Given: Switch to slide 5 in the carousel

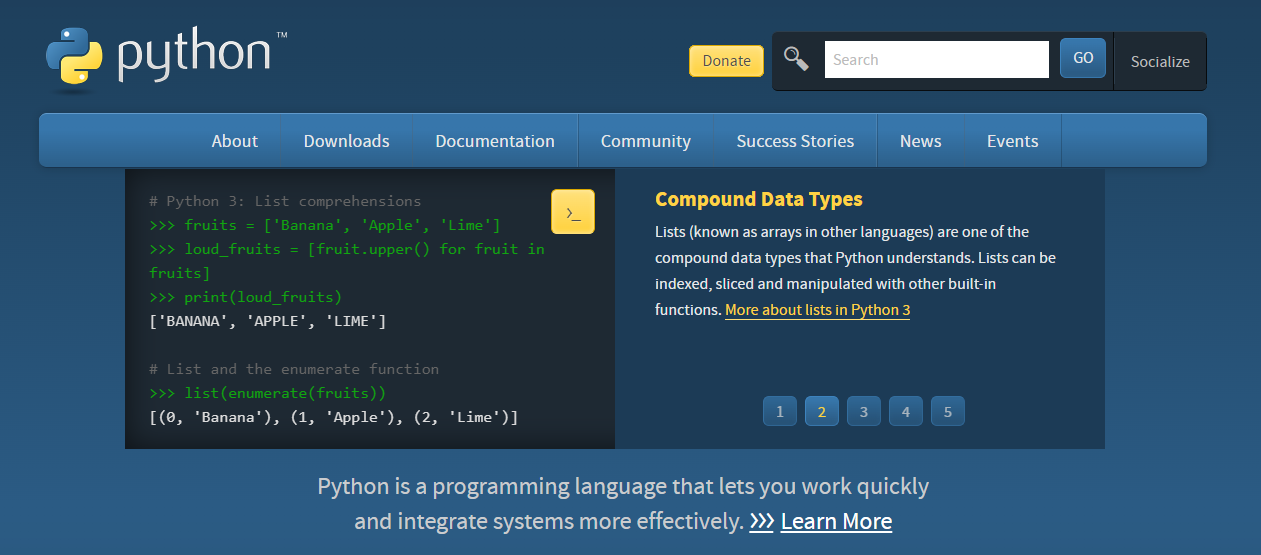Looking at the screenshot, I should coord(948,411).
